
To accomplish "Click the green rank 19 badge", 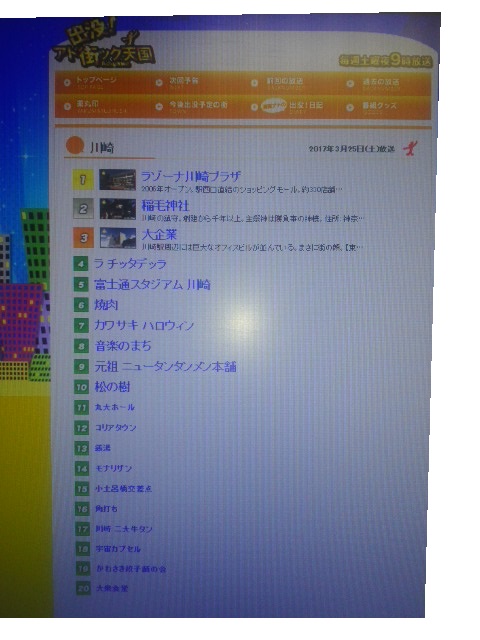I will 83,568.
